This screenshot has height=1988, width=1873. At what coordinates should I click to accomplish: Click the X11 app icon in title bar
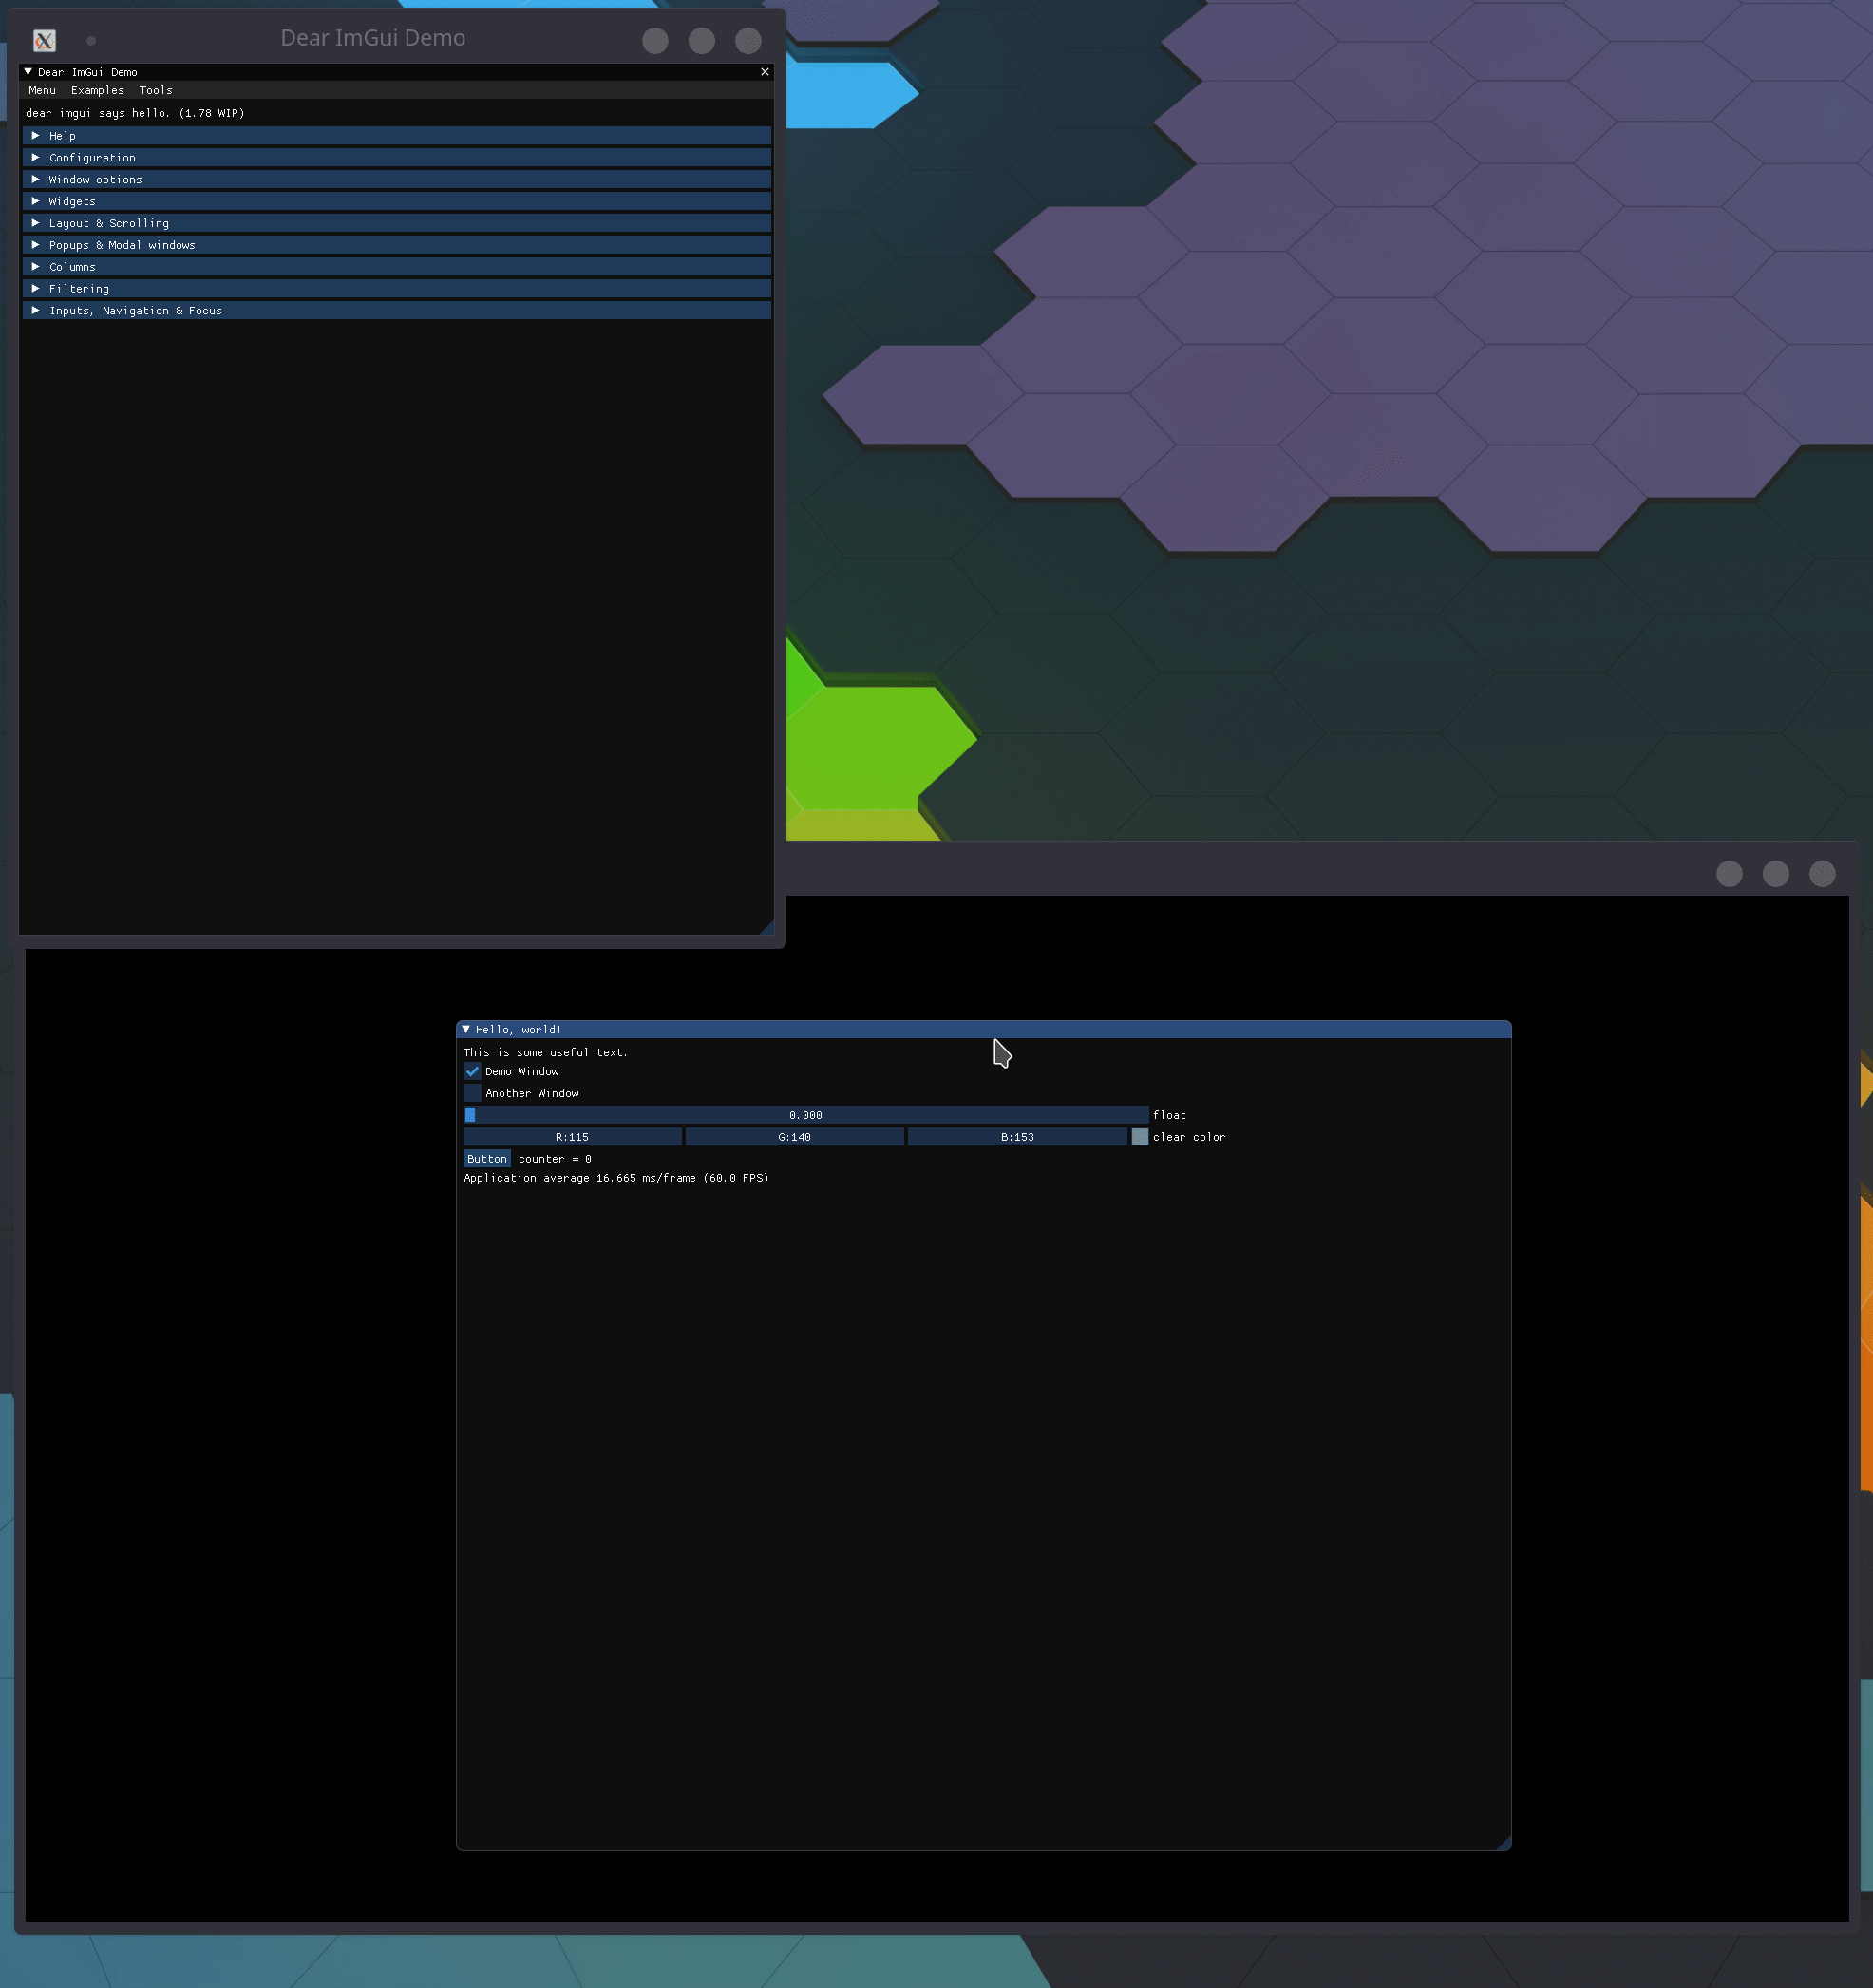point(44,40)
